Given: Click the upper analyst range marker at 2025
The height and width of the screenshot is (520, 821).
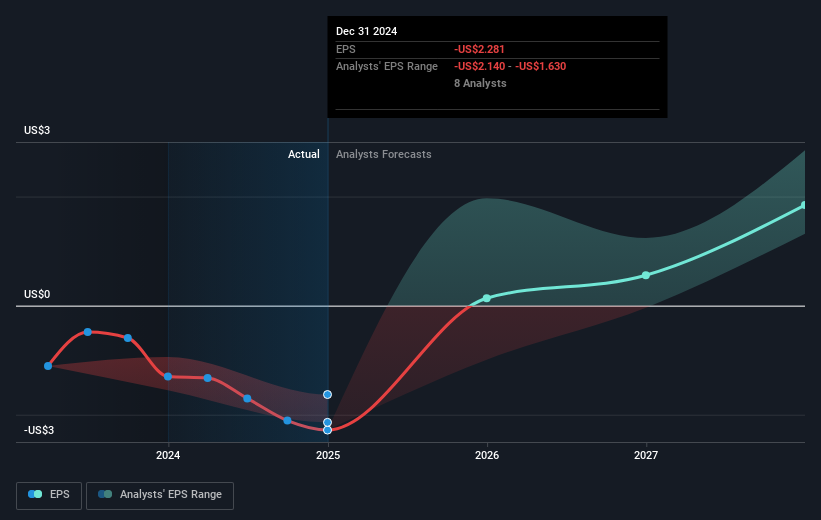Looking at the screenshot, I should click(x=327, y=394).
